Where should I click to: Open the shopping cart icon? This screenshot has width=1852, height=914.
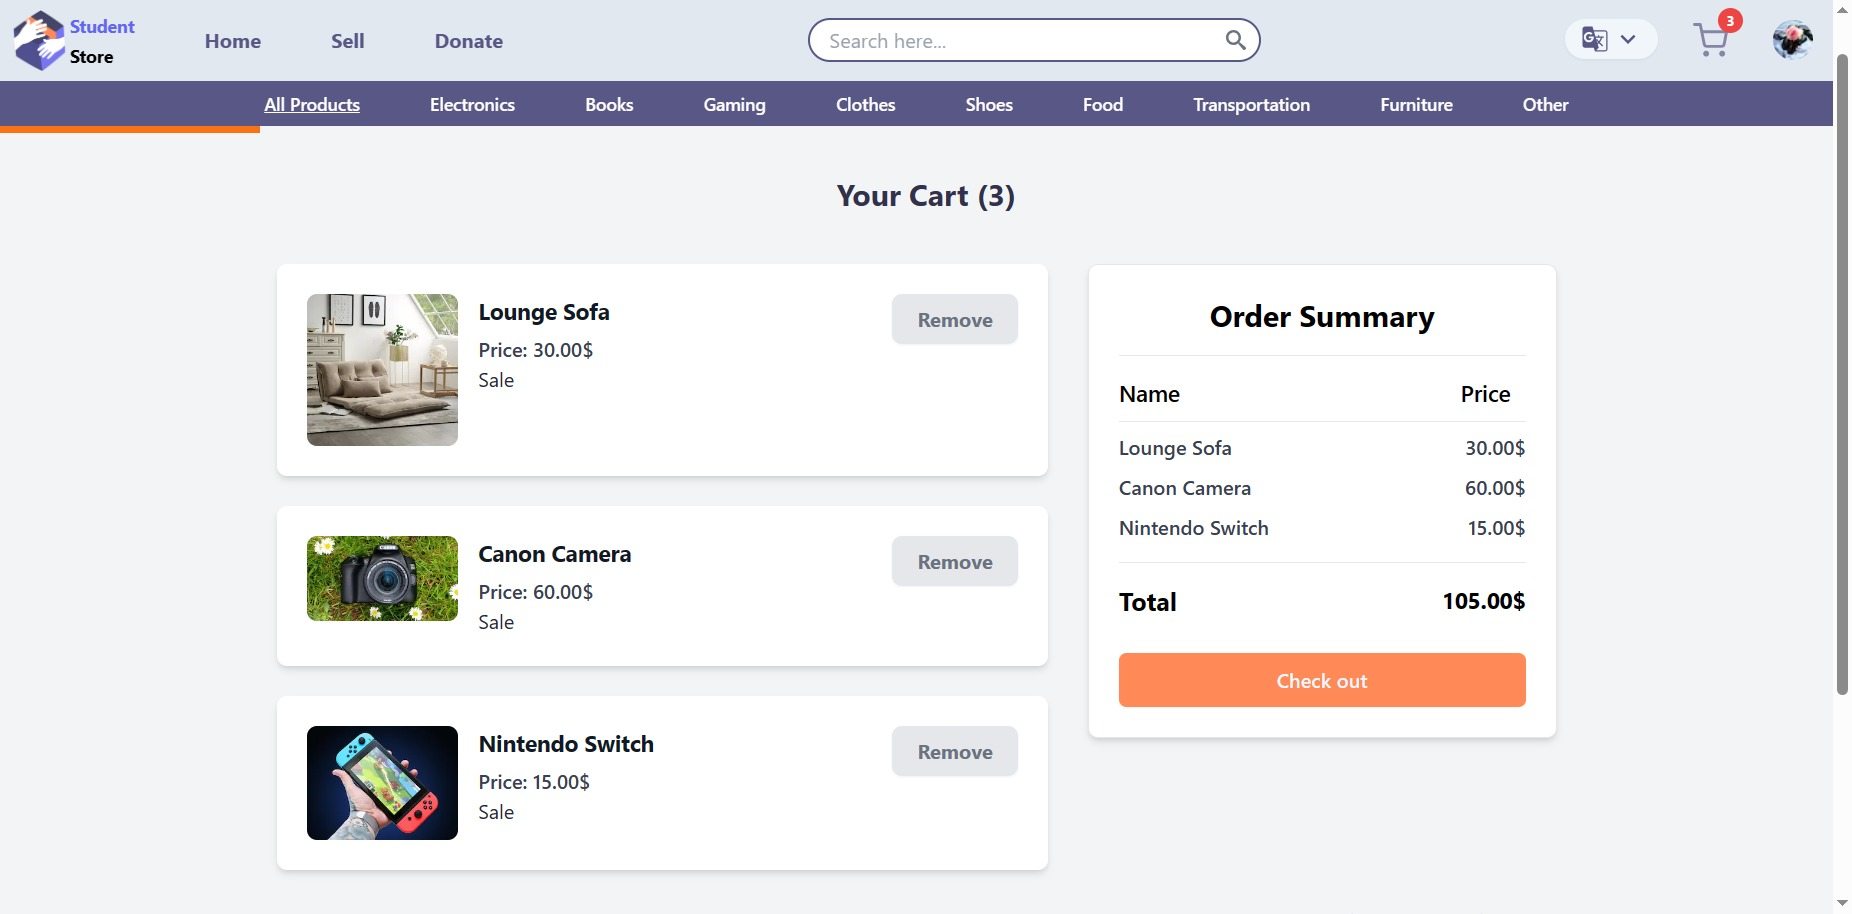pyautogui.click(x=1711, y=41)
